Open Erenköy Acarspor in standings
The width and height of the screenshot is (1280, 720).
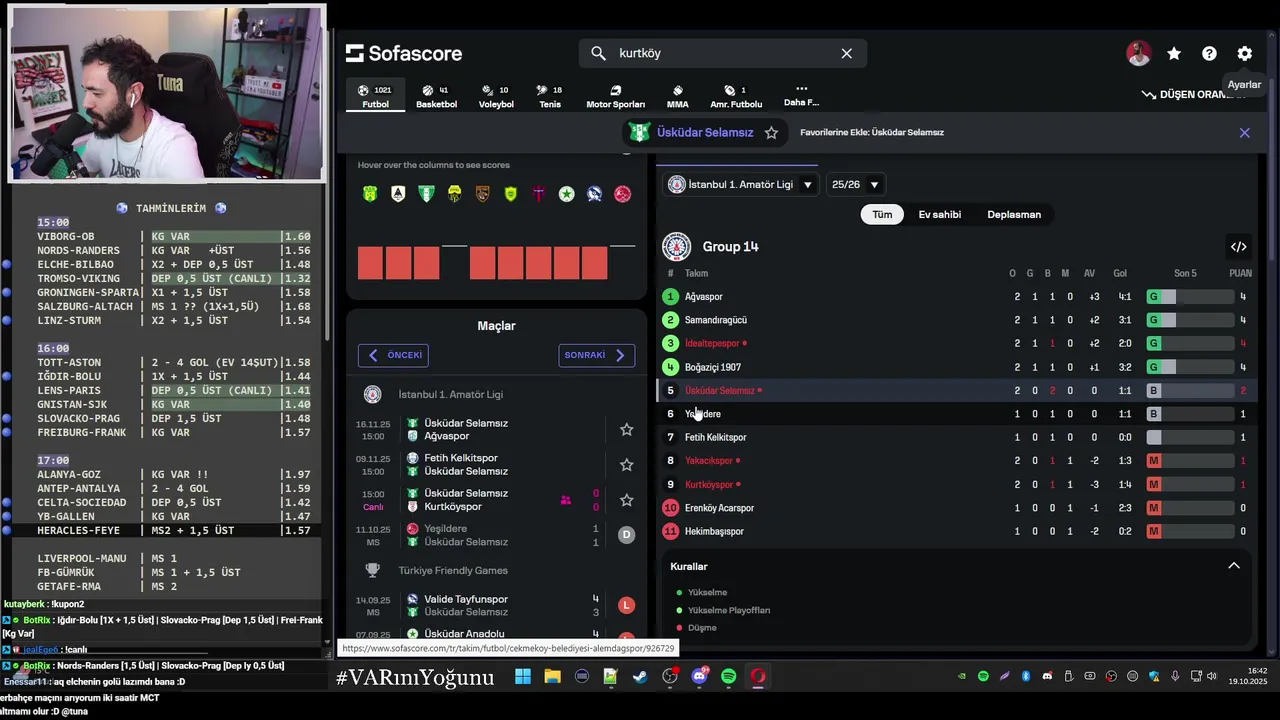click(720, 508)
